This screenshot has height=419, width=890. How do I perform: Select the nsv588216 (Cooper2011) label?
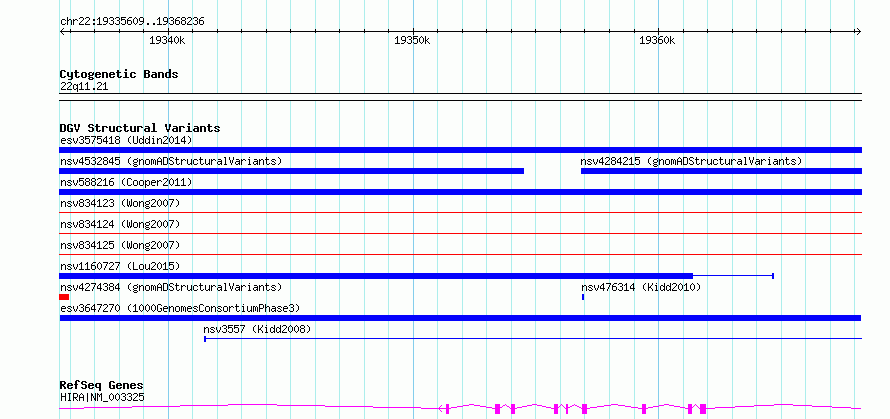[126, 182]
